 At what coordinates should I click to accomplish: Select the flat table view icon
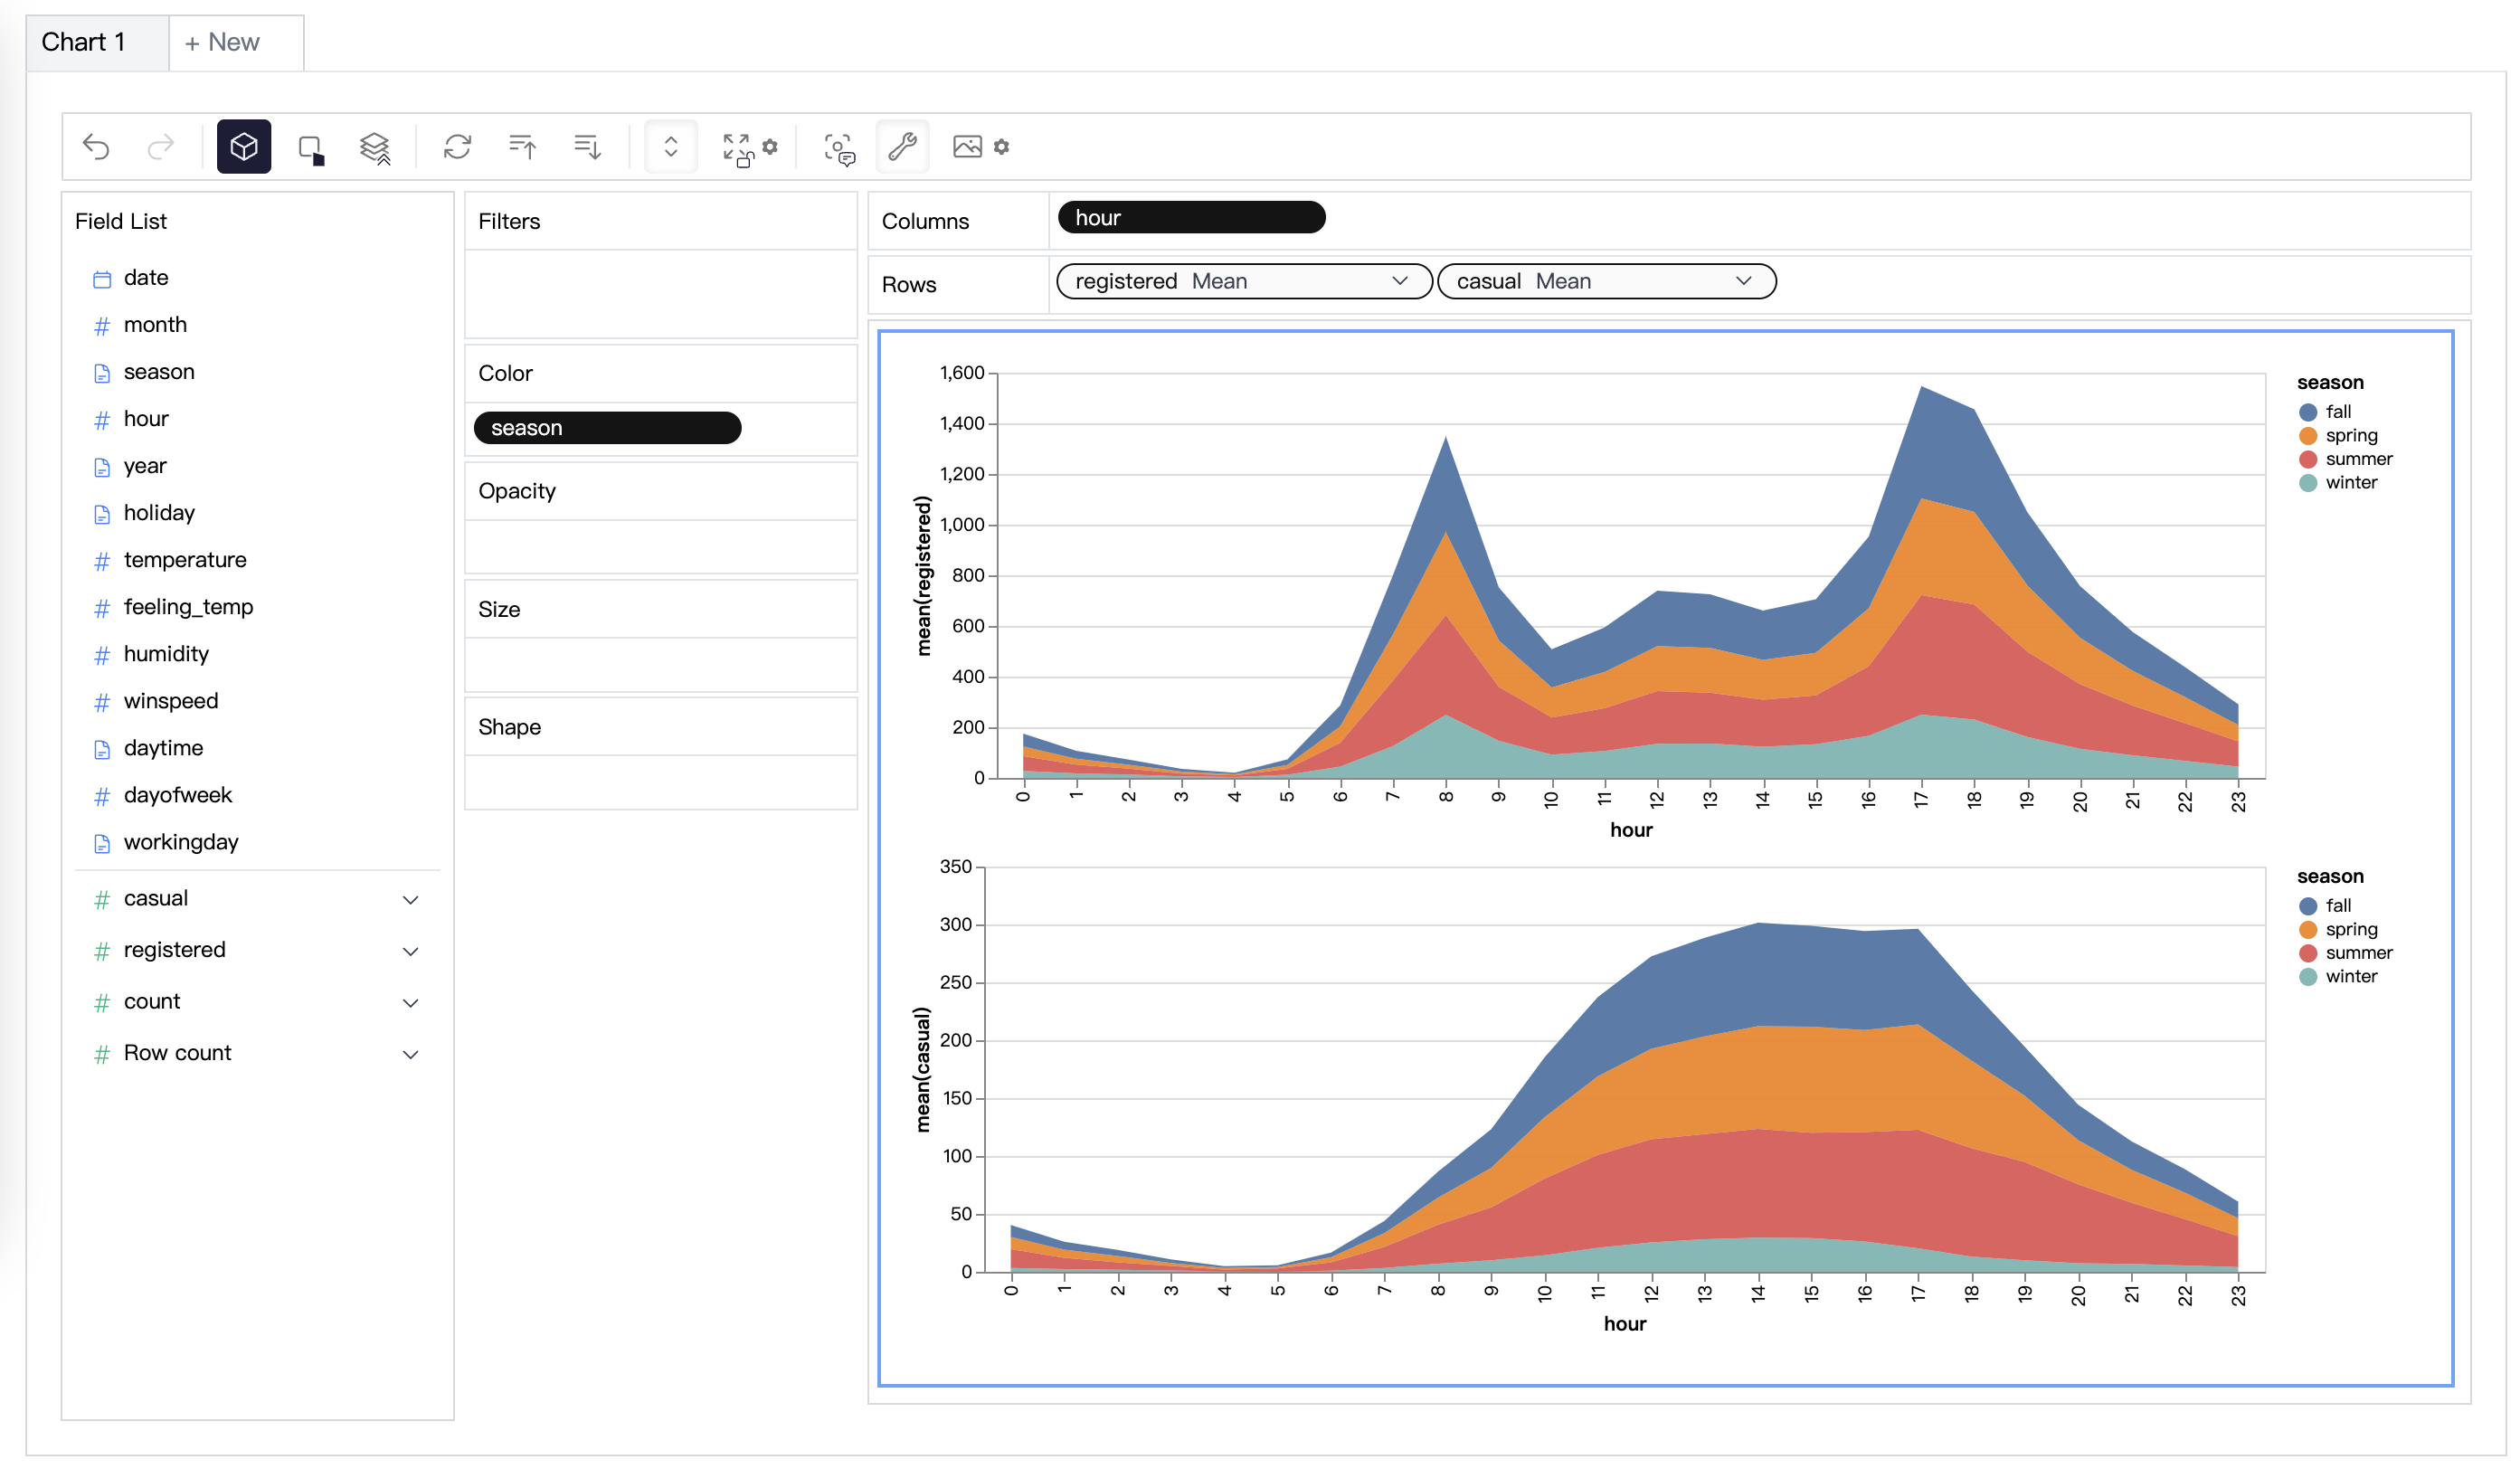[x=309, y=145]
